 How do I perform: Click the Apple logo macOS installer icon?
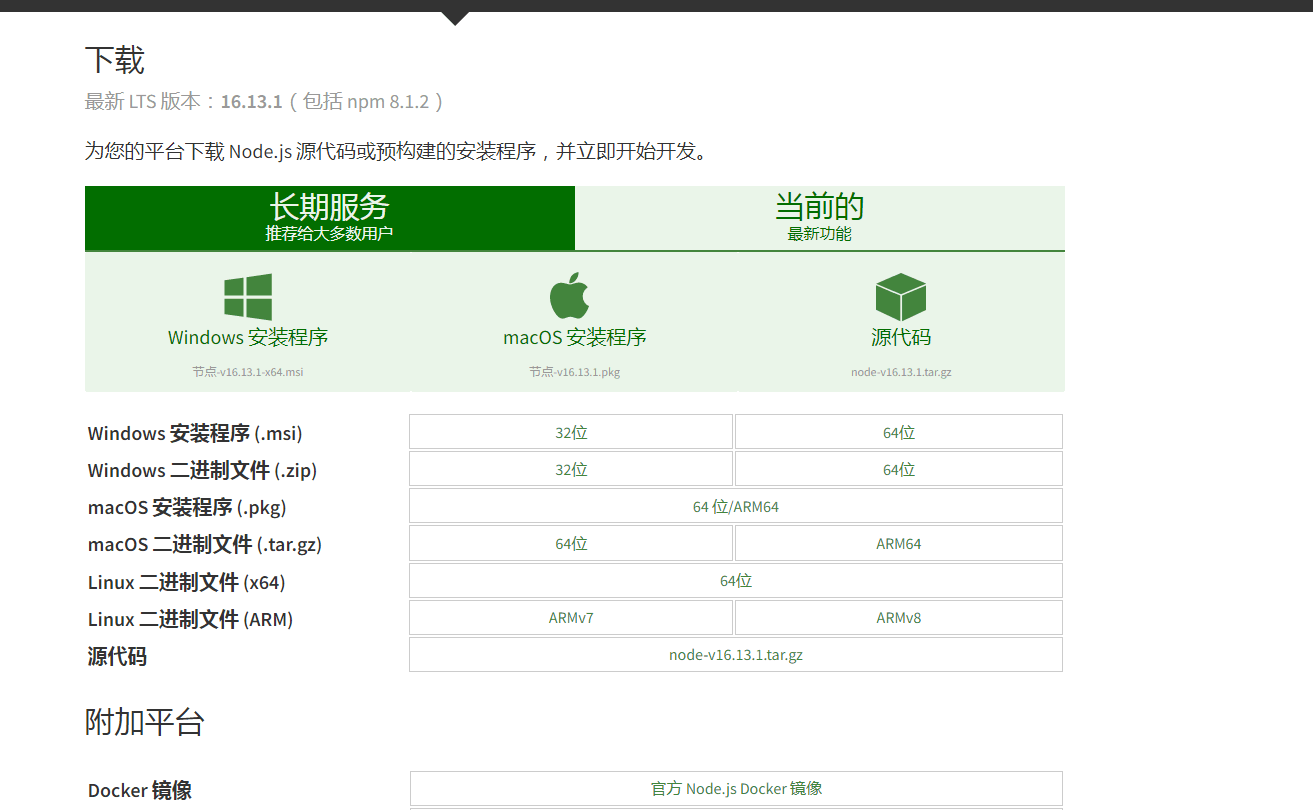(569, 295)
